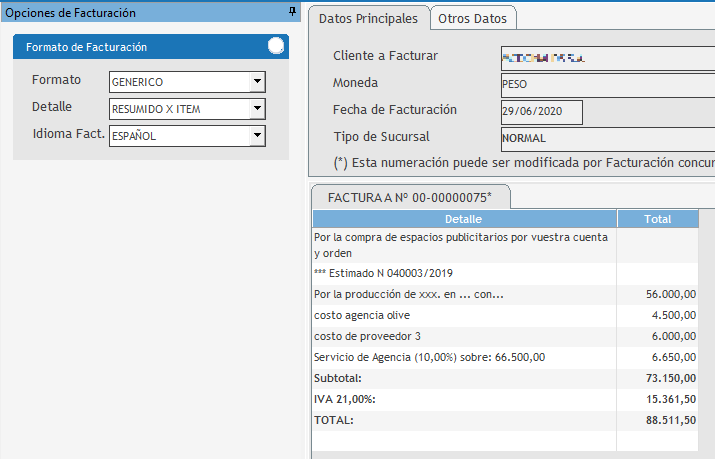Screen dimensions: 715x459
Task: Select the FACTURA A Nº 00-00000075 tab
Action: [x=411, y=197]
